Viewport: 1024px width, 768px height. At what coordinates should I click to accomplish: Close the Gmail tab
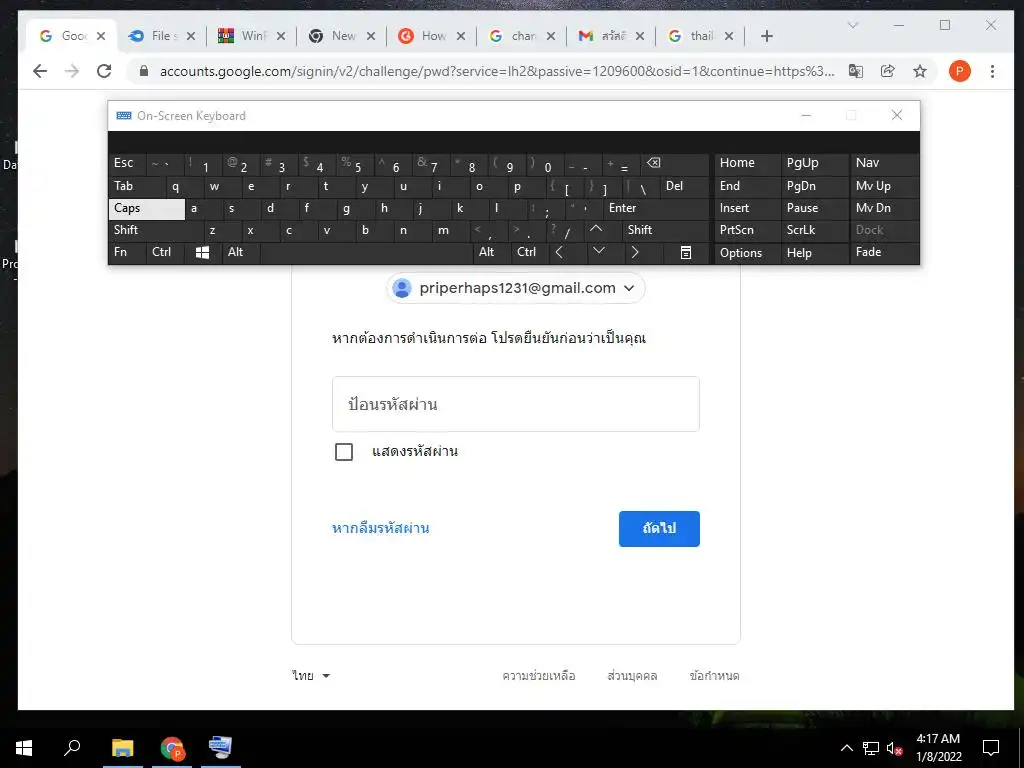[640, 36]
